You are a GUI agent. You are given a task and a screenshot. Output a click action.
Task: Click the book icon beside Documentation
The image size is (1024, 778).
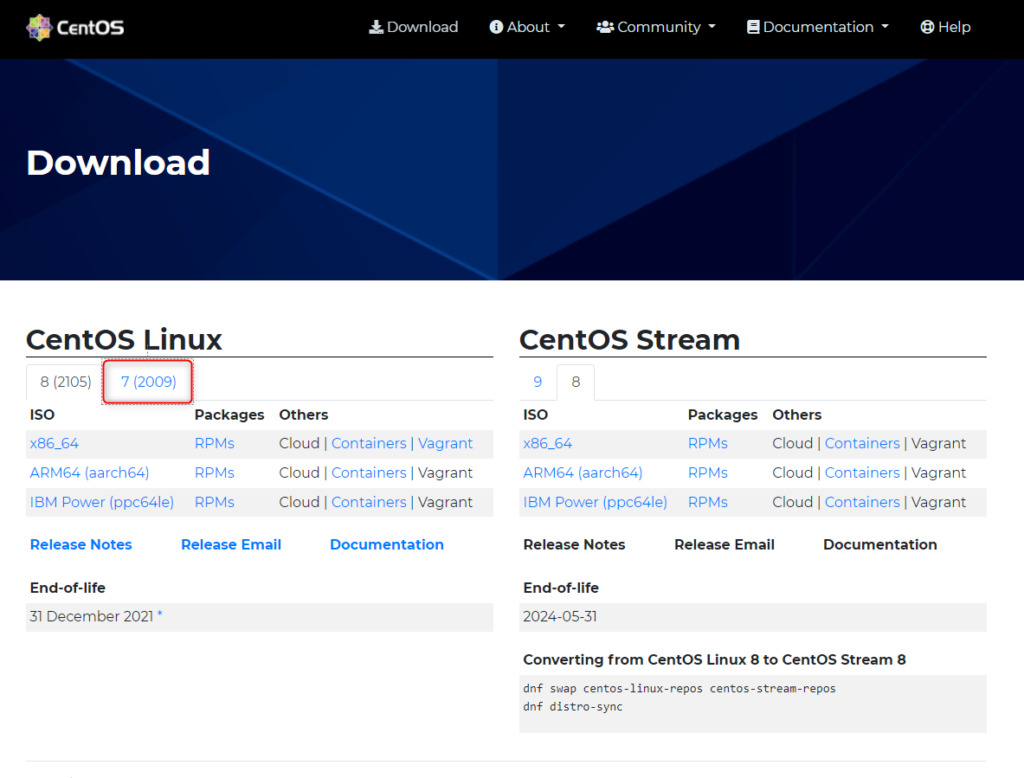[753, 27]
